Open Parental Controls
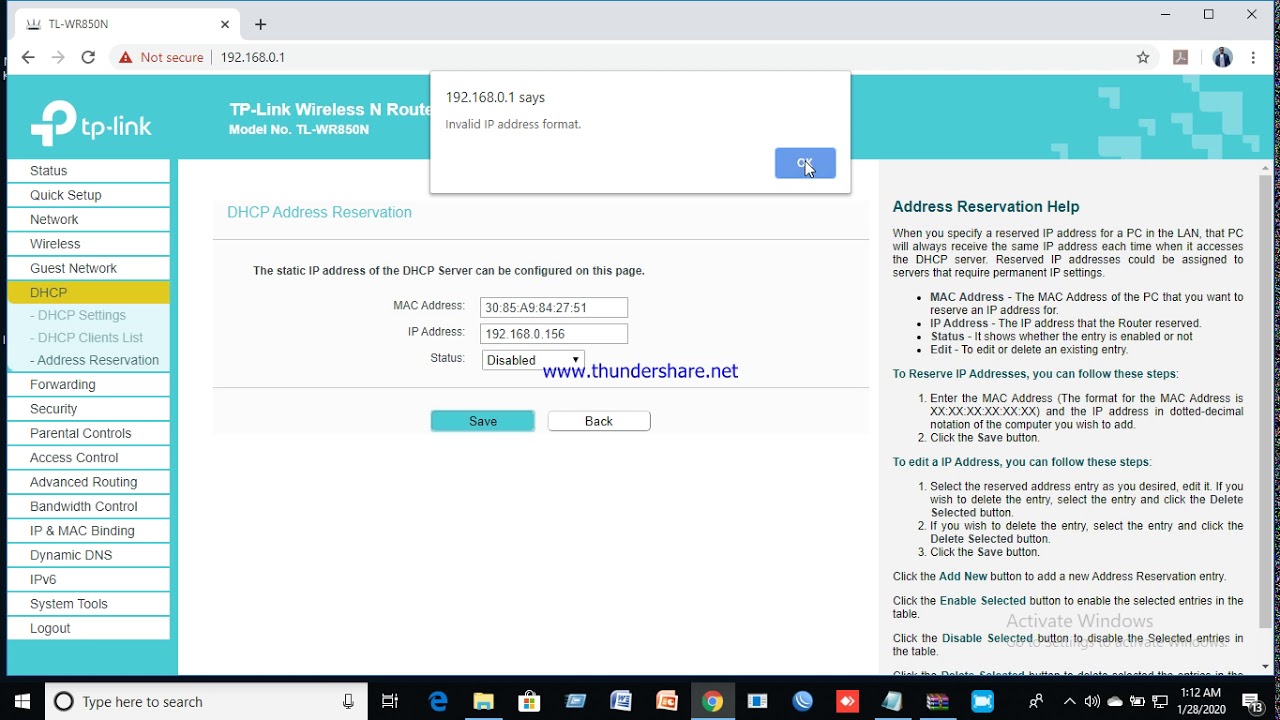 pos(88,433)
